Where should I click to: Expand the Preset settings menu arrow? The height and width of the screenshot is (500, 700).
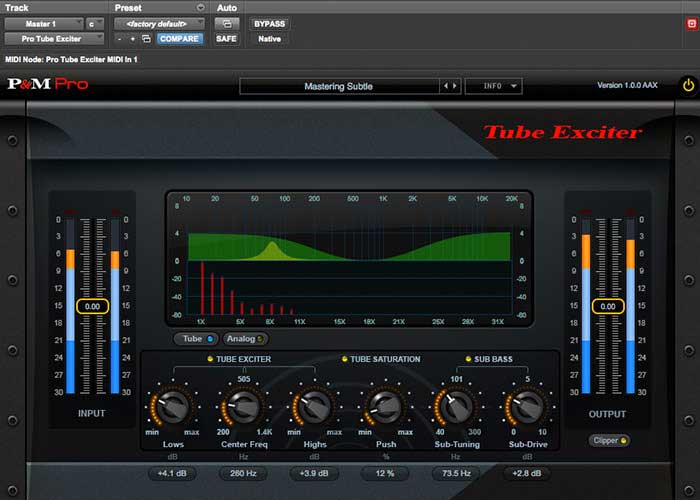tap(200, 8)
